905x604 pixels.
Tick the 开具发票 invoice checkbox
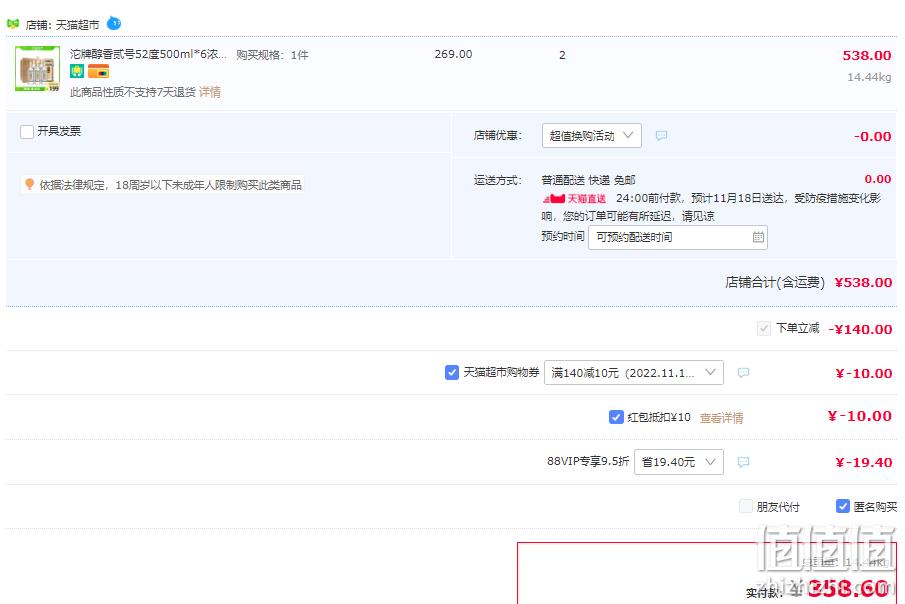click(x=27, y=132)
